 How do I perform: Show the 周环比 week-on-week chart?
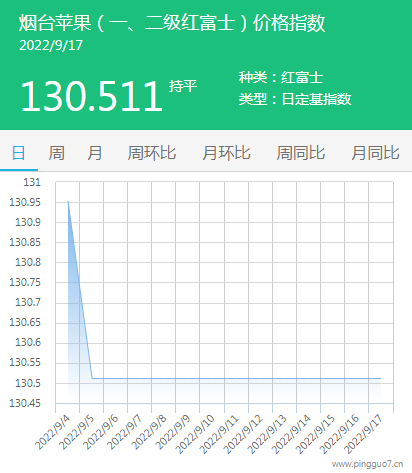tap(152, 153)
